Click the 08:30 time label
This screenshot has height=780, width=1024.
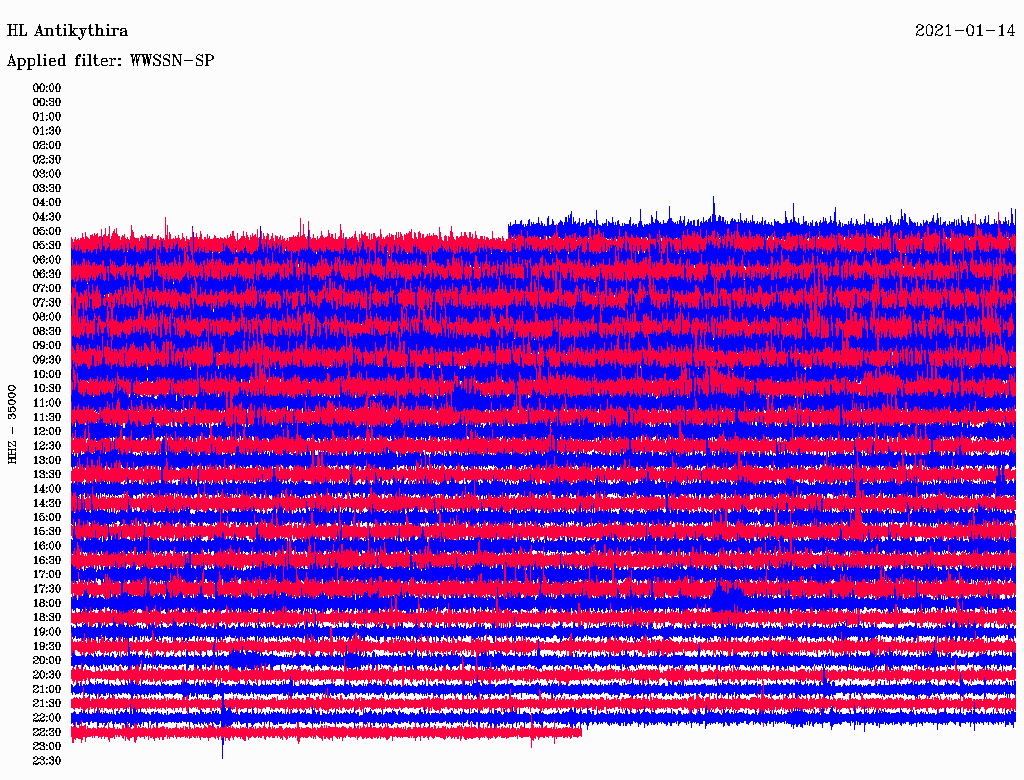(47, 331)
